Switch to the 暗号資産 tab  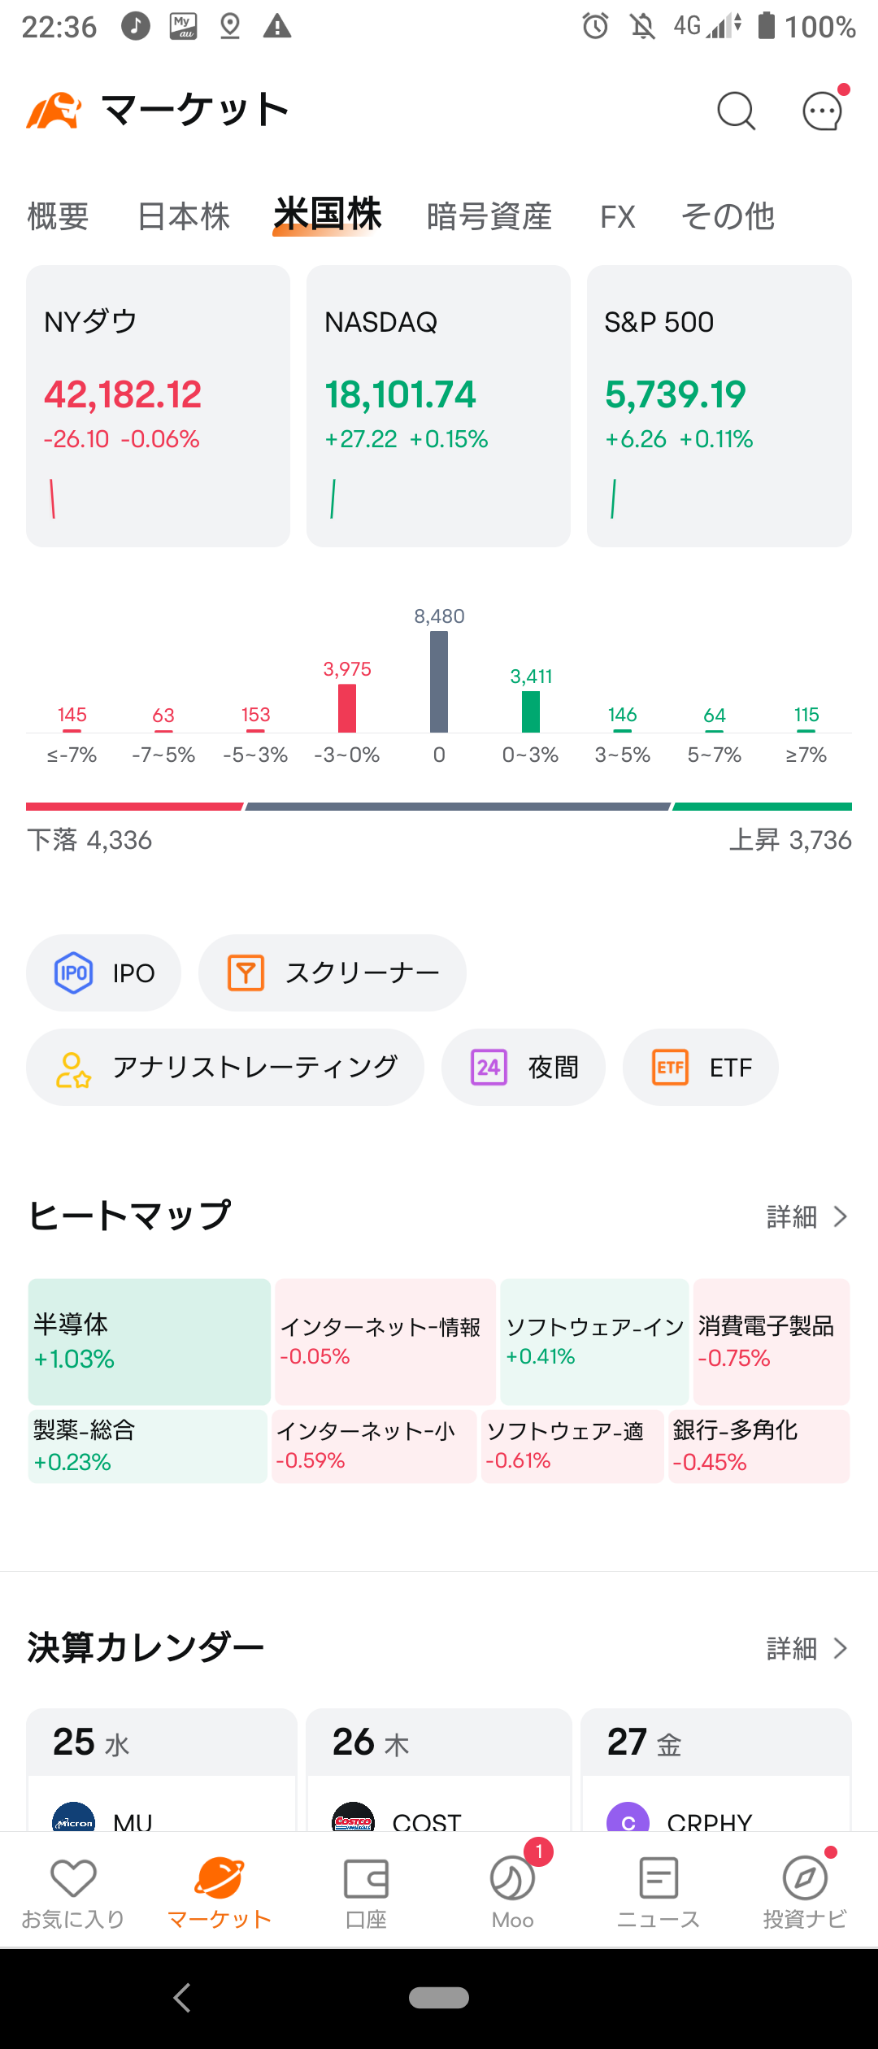pyautogui.click(x=489, y=216)
